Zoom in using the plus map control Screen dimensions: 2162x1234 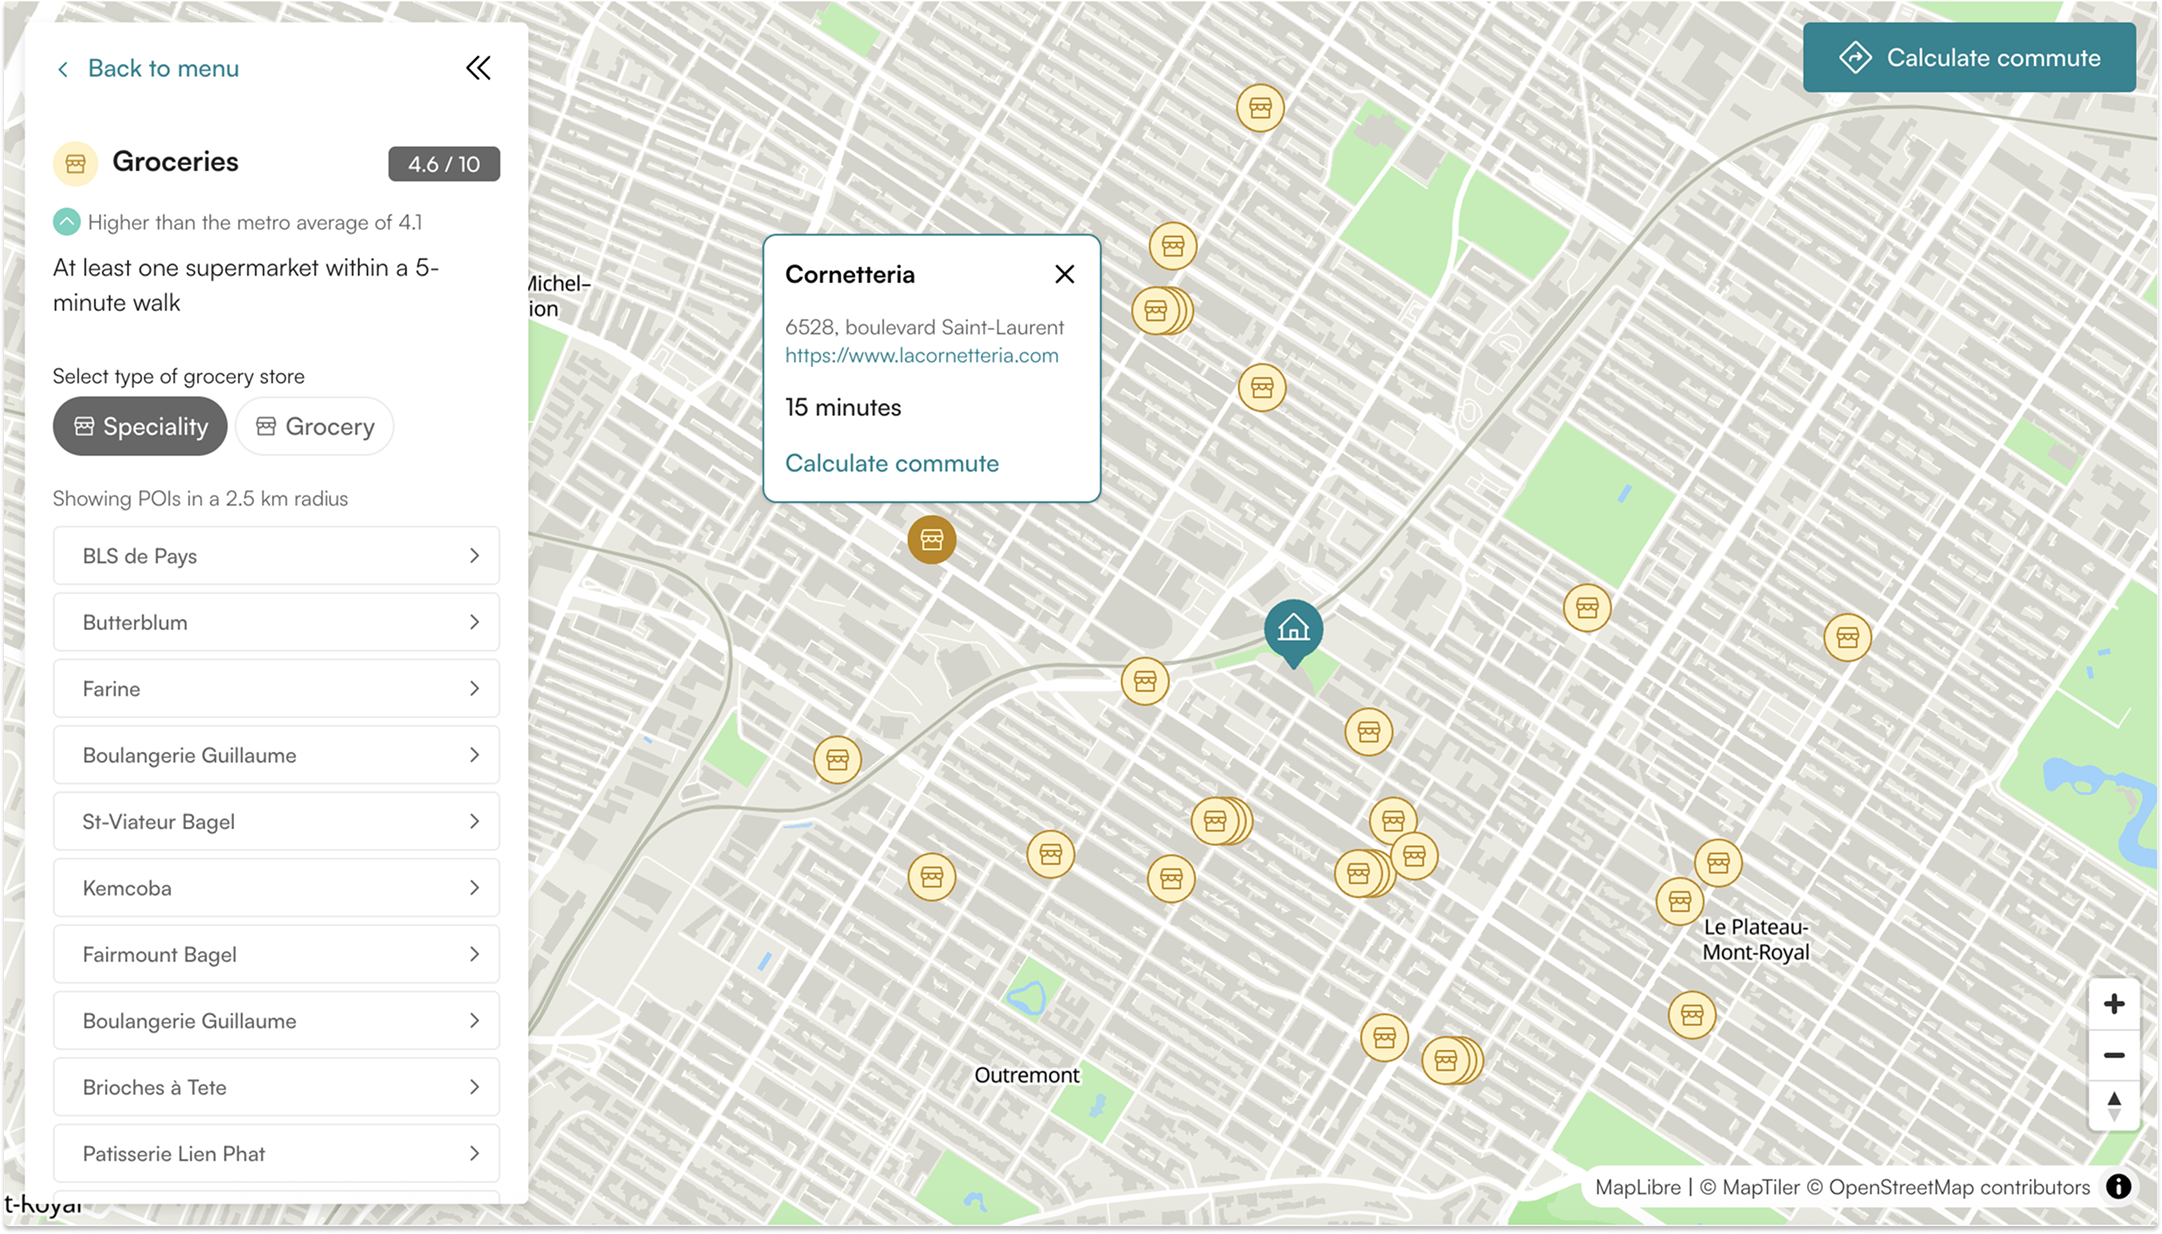tap(2113, 1004)
